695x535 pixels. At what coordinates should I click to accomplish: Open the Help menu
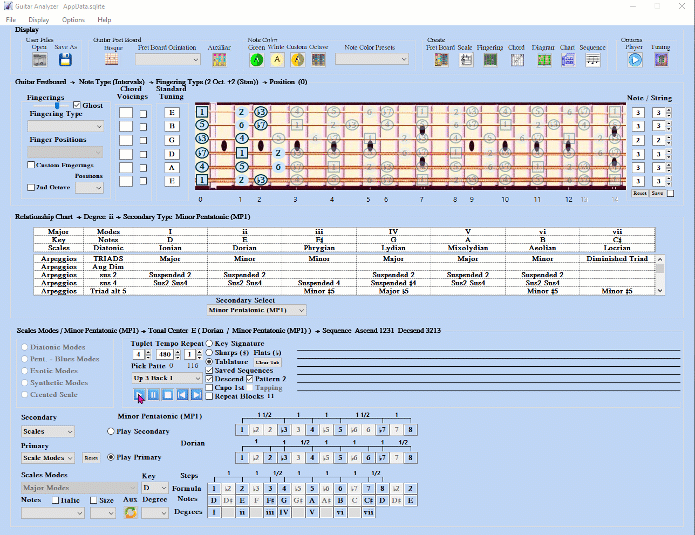[x=104, y=20]
